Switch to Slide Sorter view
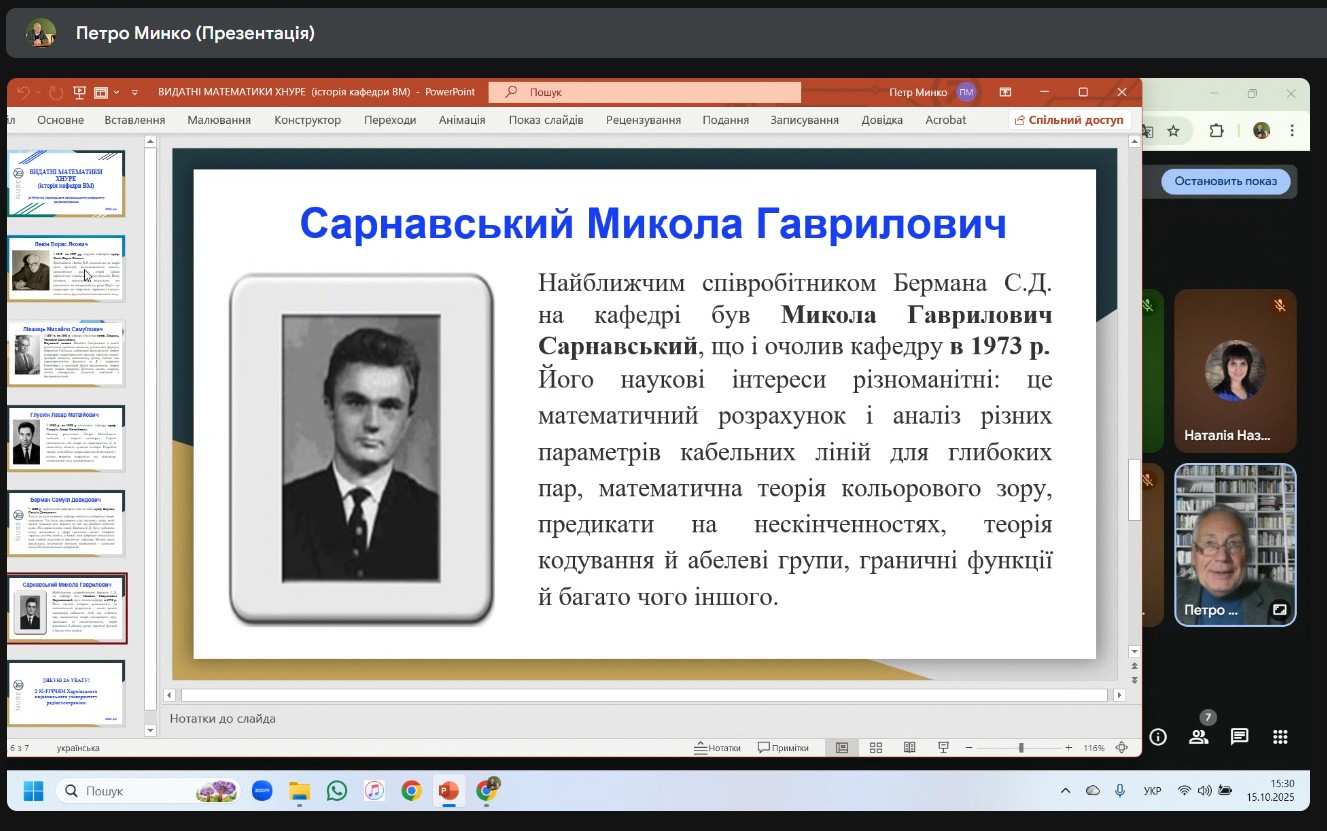 point(876,748)
